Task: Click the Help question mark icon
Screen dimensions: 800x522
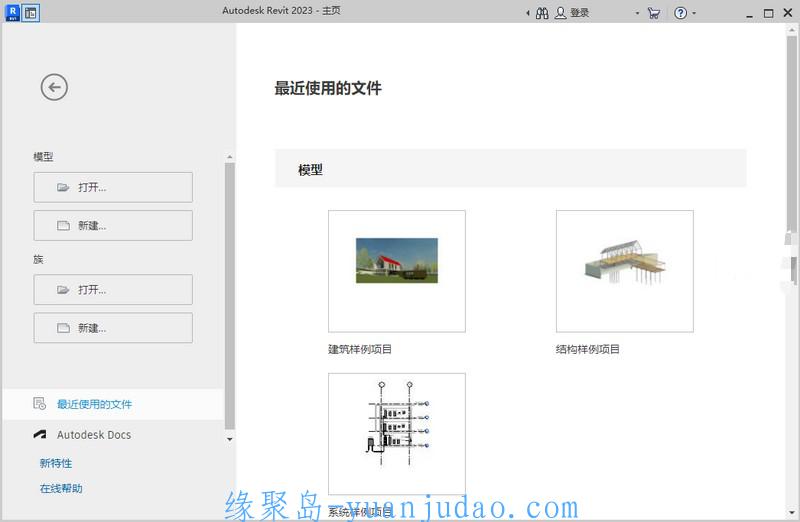Action: pyautogui.click(x=680, y=13)
